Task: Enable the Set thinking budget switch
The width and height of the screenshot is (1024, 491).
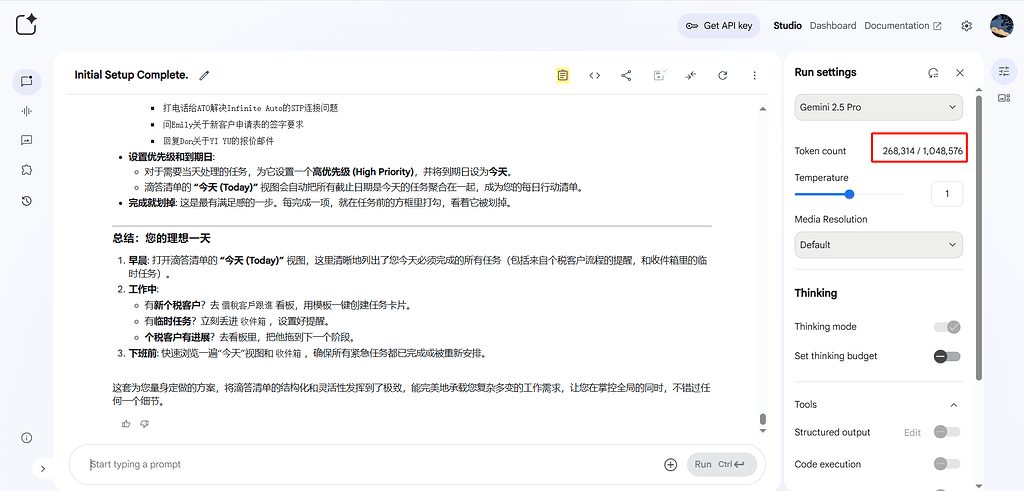Action: click(947, 356)
